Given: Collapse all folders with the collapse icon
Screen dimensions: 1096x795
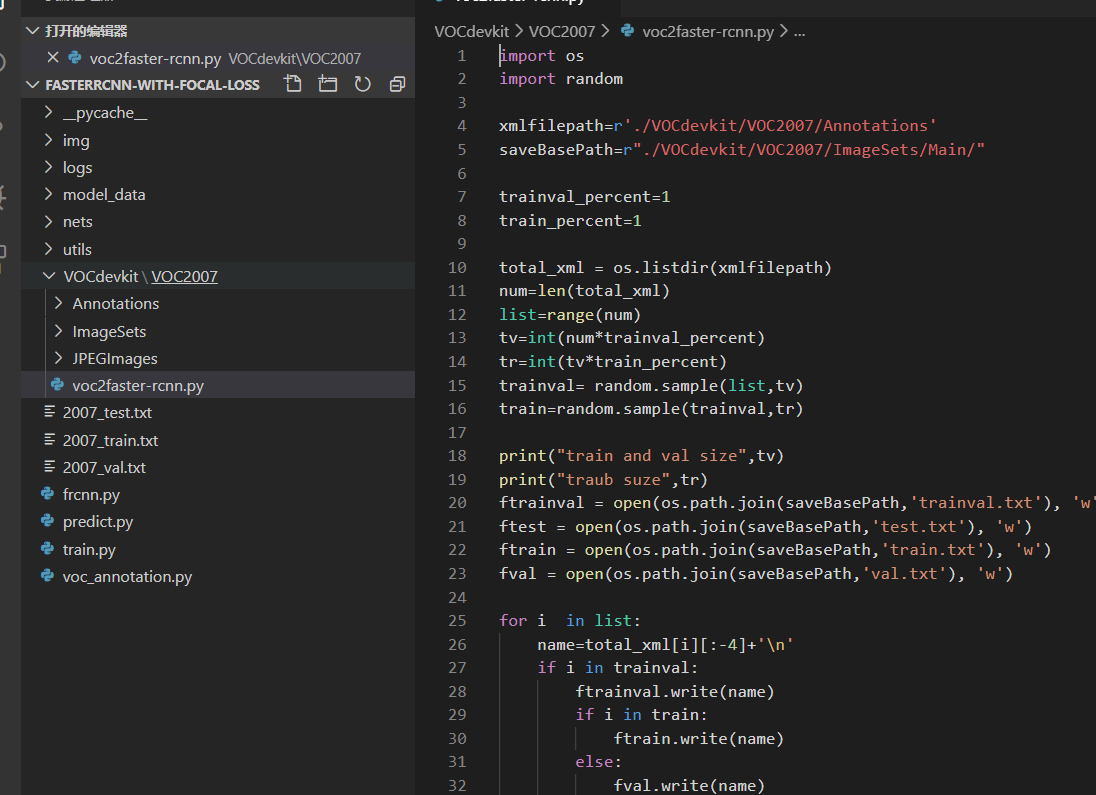Looking at the screenshot, I should 397,85.
